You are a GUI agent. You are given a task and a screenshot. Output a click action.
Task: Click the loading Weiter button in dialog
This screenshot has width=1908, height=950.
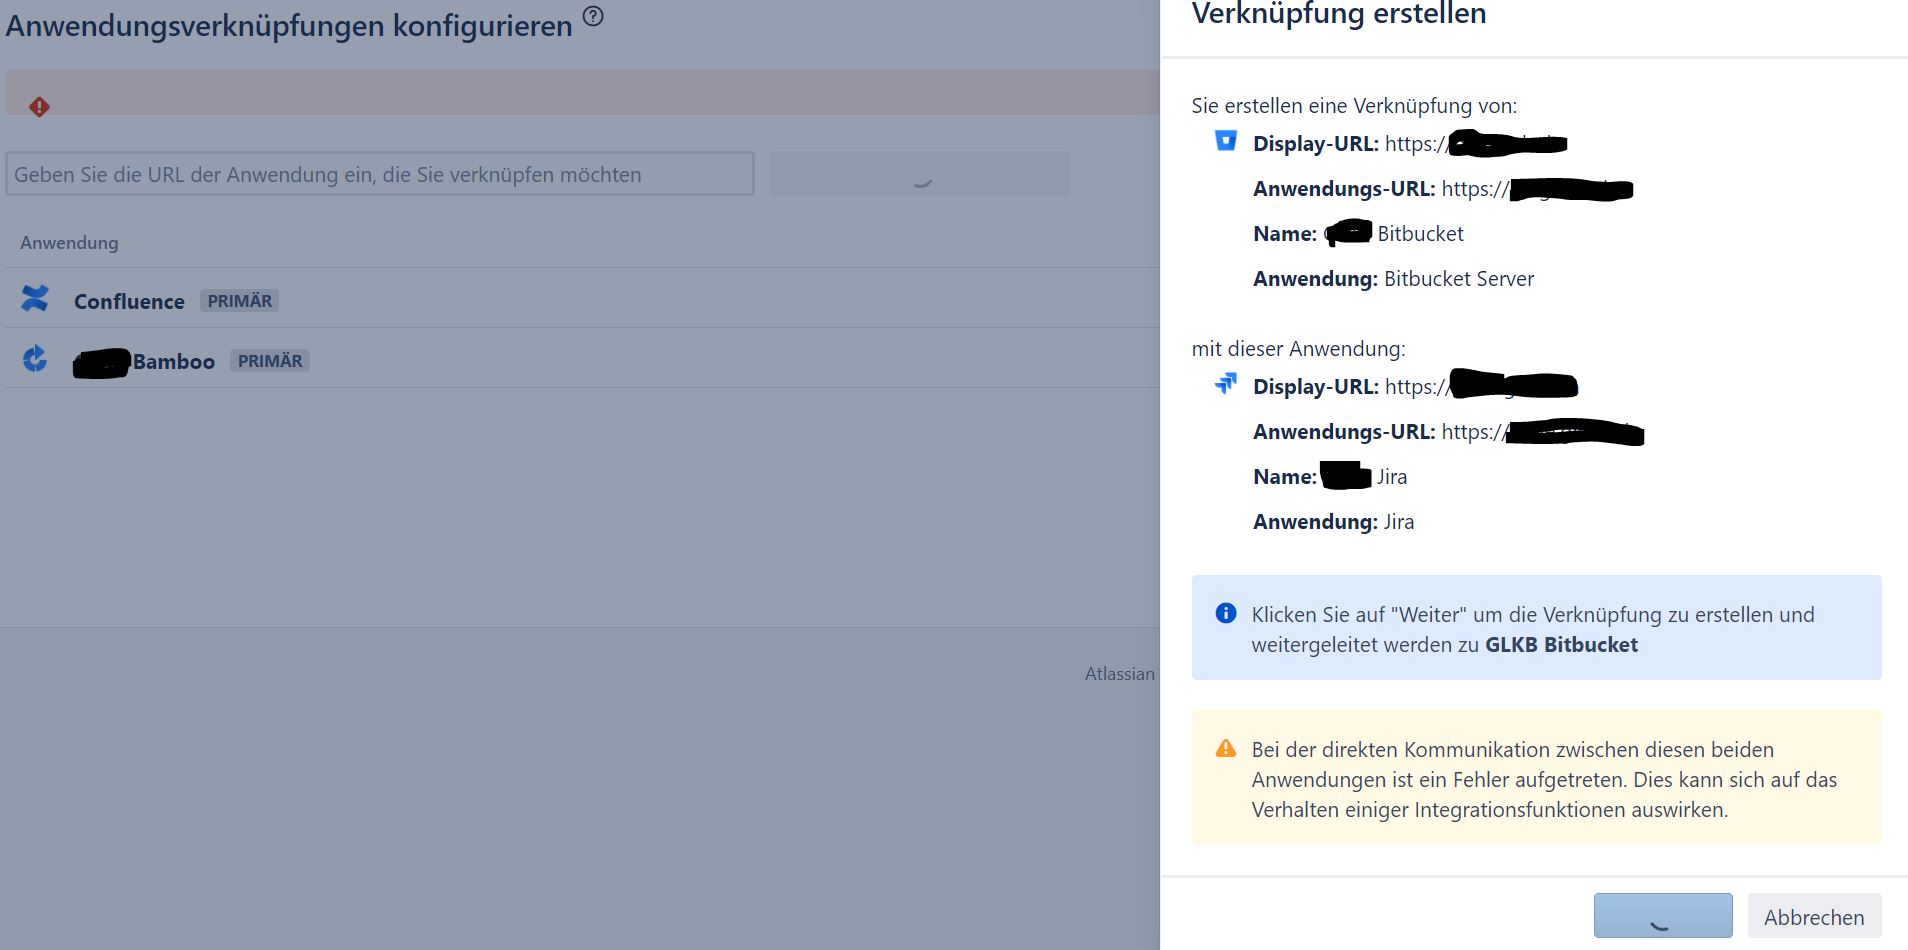click(x=1663, y=916)
